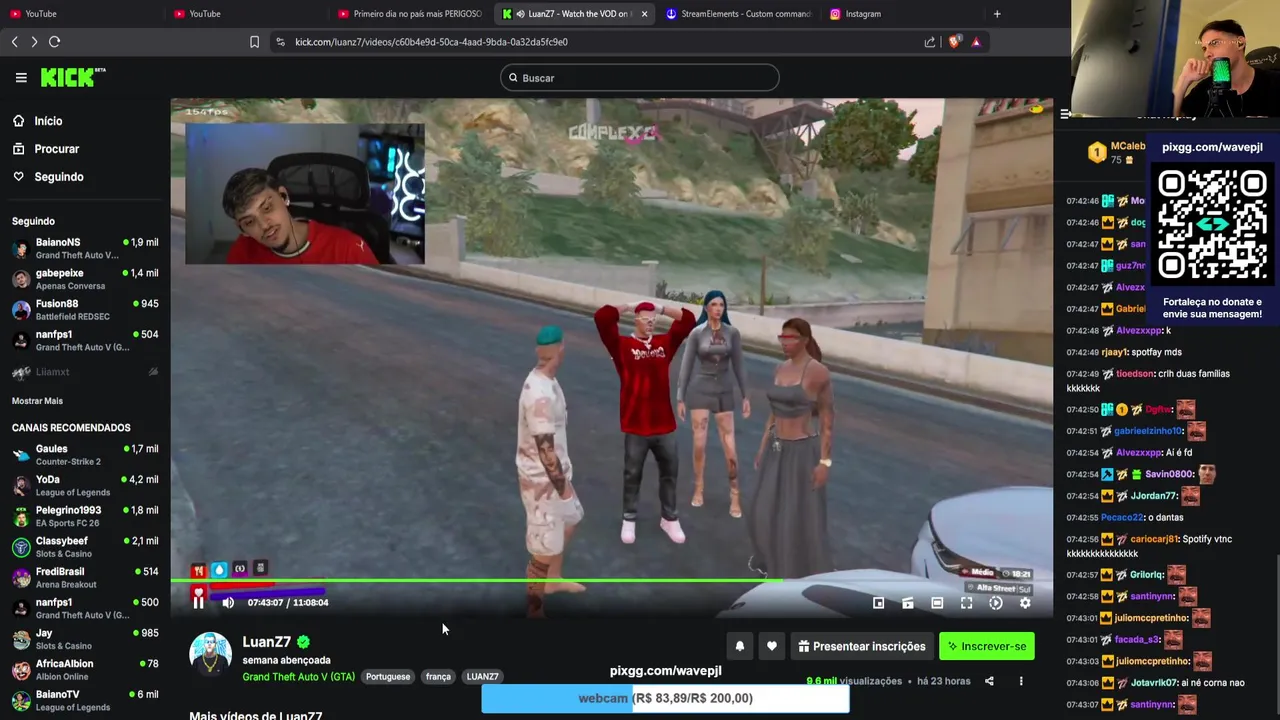Bookmark this page in browser

(254, 42)
